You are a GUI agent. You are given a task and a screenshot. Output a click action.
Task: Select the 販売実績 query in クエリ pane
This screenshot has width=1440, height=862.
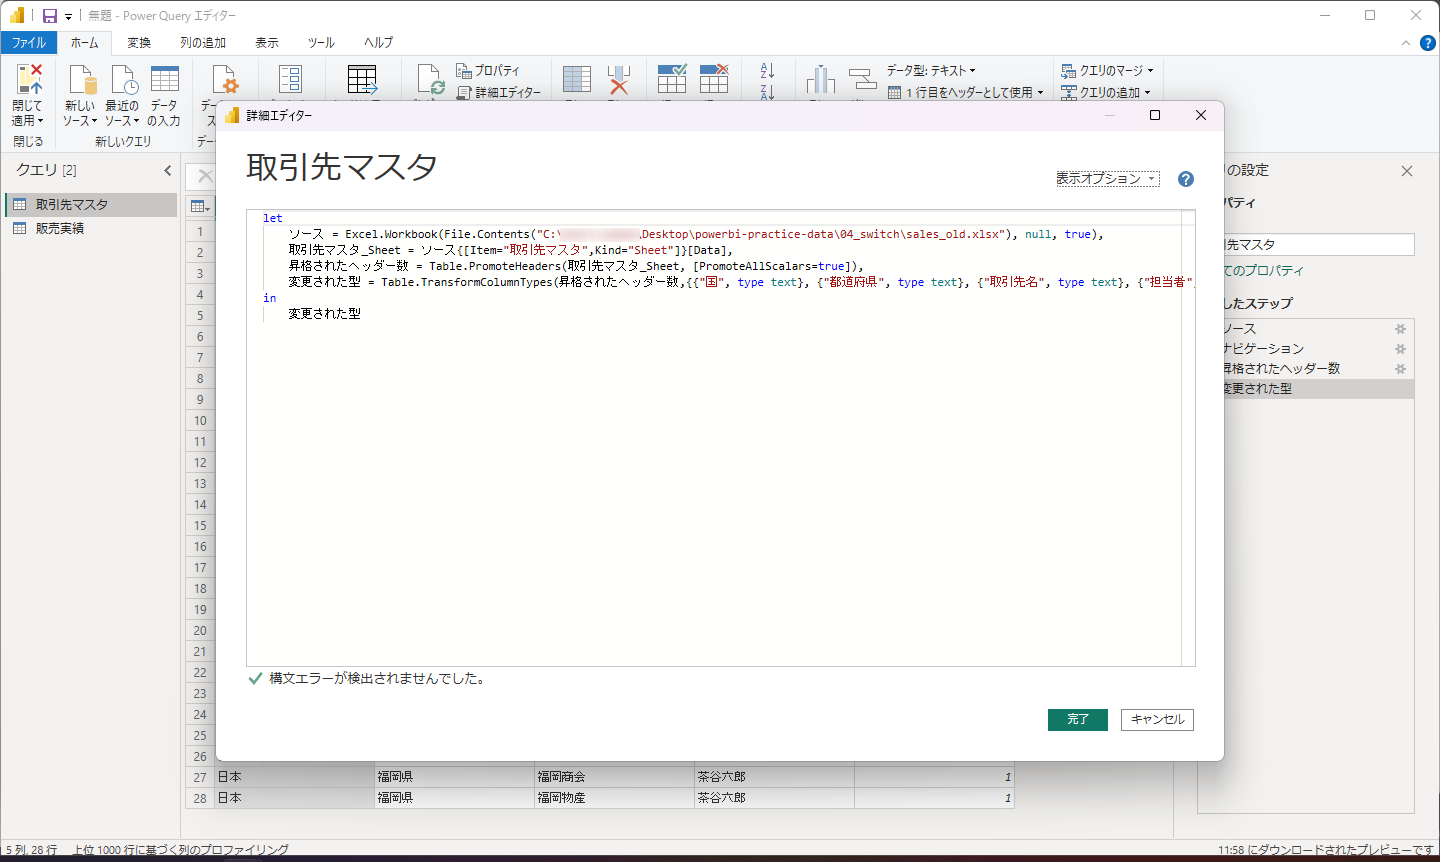click(x=91, y=228)
